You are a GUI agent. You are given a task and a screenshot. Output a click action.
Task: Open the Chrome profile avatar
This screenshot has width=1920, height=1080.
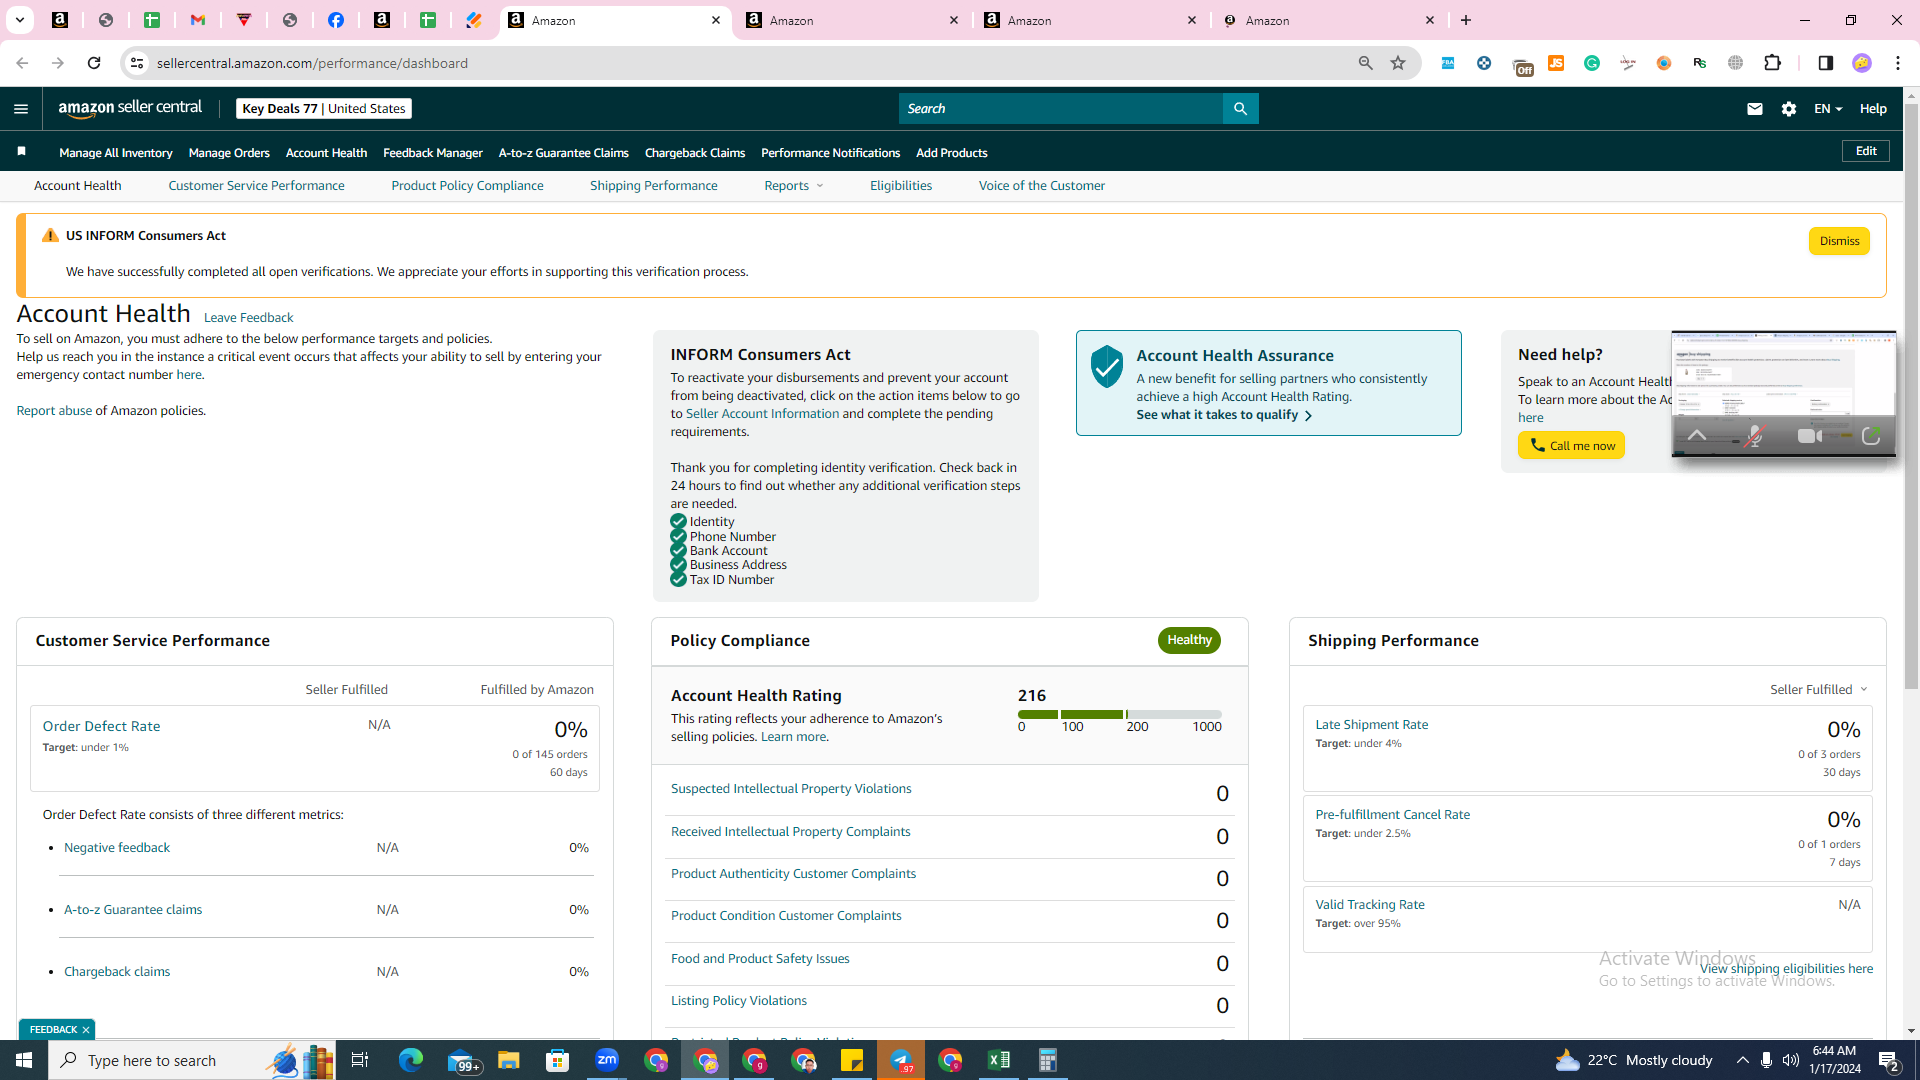pos(1862,63)
